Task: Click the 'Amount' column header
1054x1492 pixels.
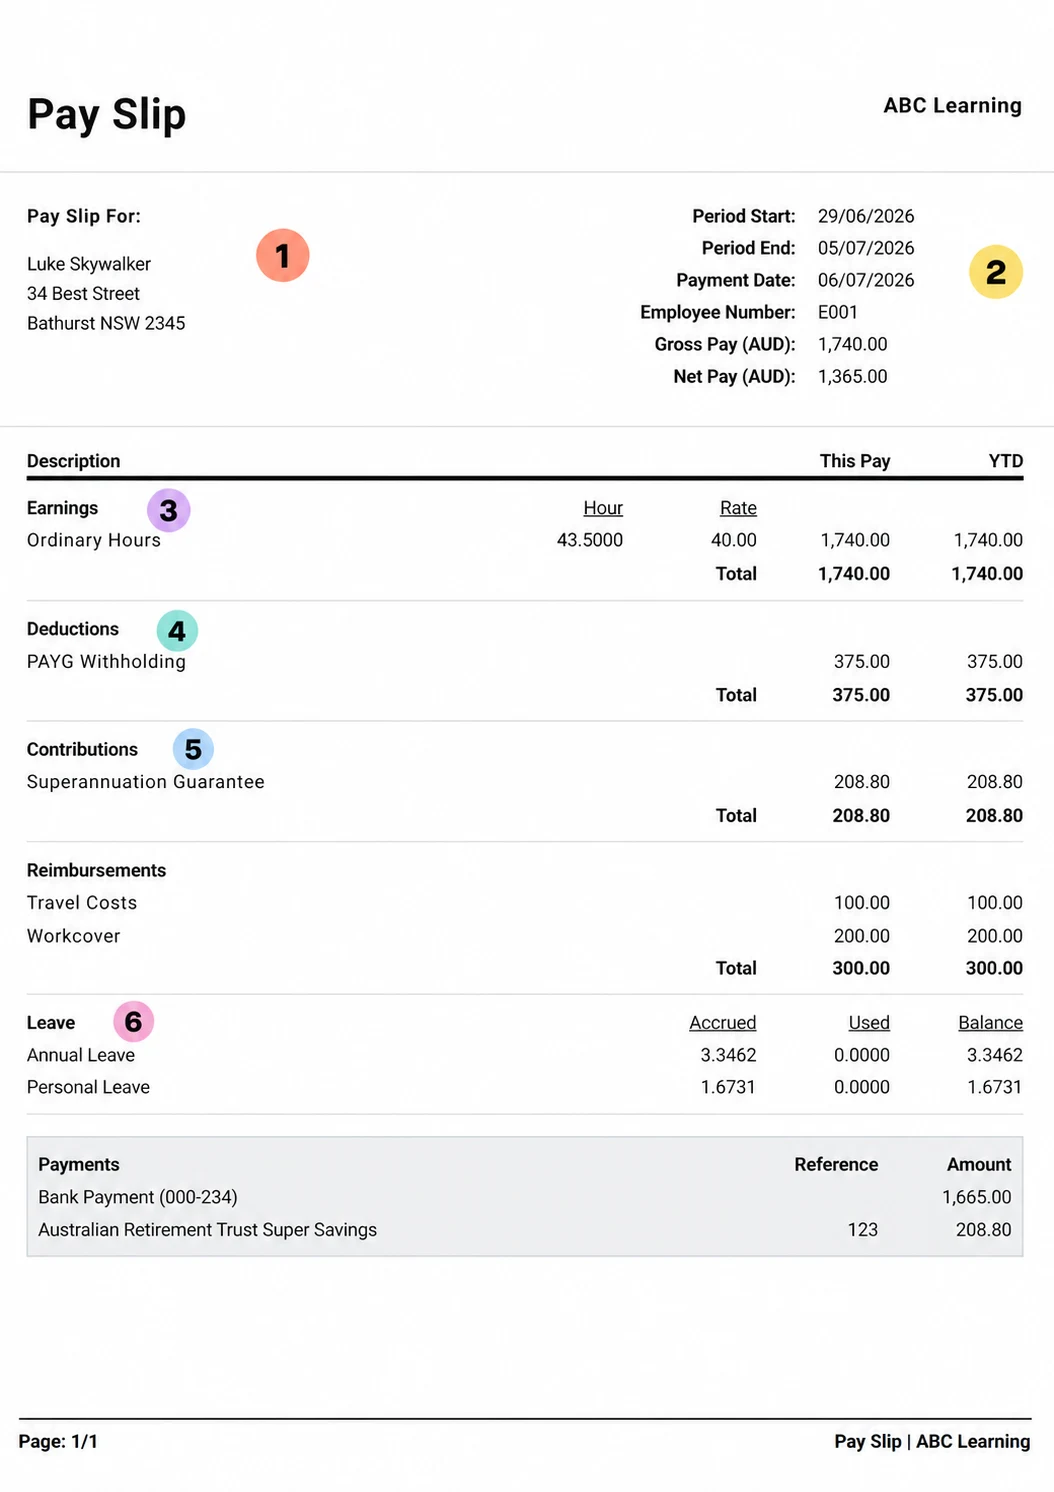Action: tap(979, 1164)
